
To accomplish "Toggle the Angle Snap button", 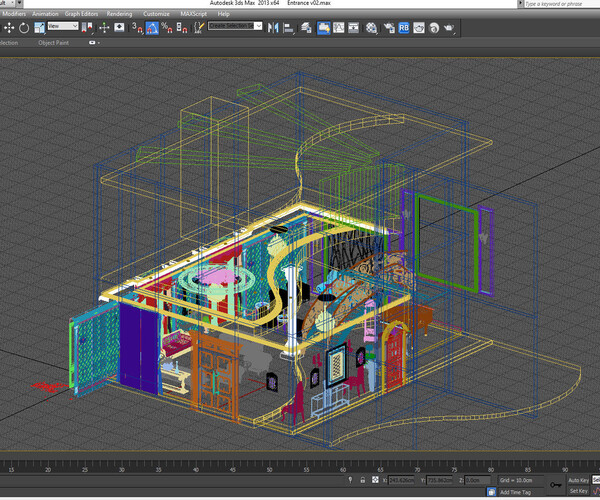I will click(152, 28).
